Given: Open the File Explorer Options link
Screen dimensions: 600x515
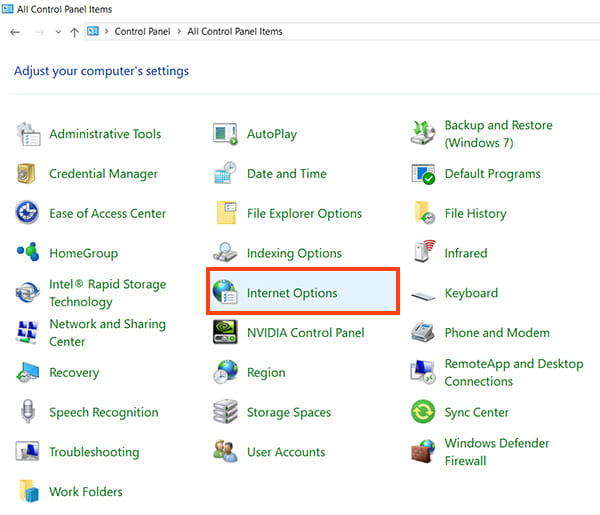Looking at the screenshot, I should point(305,213).
